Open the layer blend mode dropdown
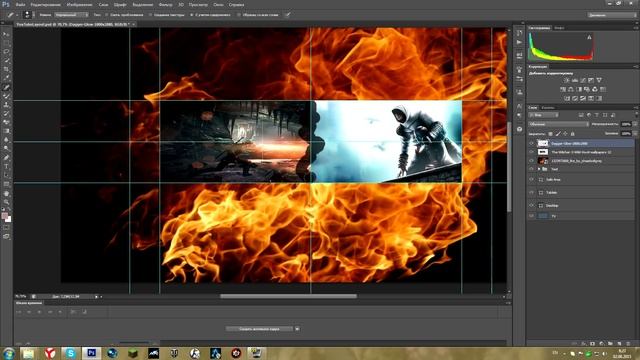640x360 pixels. point(558,124)
